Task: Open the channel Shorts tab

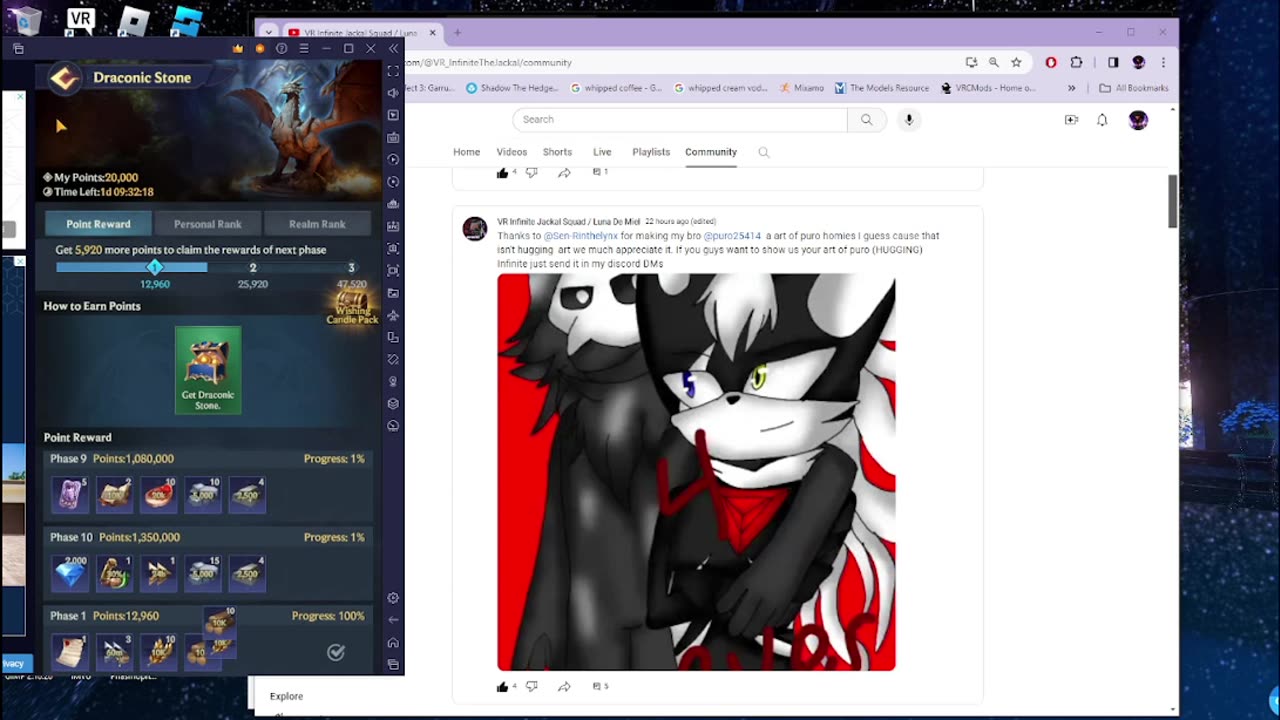Action: (557, 152)
